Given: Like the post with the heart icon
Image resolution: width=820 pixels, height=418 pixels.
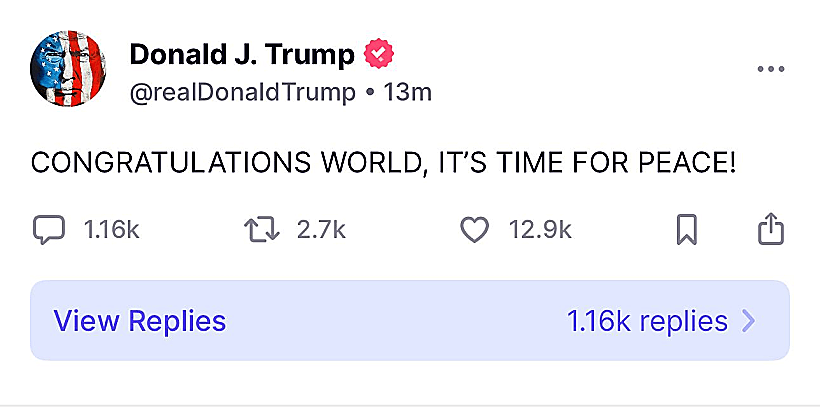Looking at the screenshot, I should coord(474,230).
